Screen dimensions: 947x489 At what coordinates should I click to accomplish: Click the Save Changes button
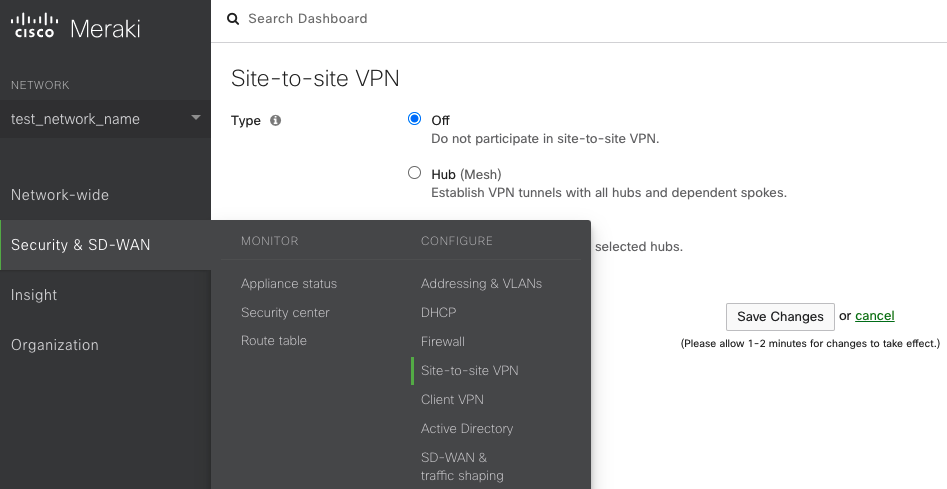click(780, 316)
